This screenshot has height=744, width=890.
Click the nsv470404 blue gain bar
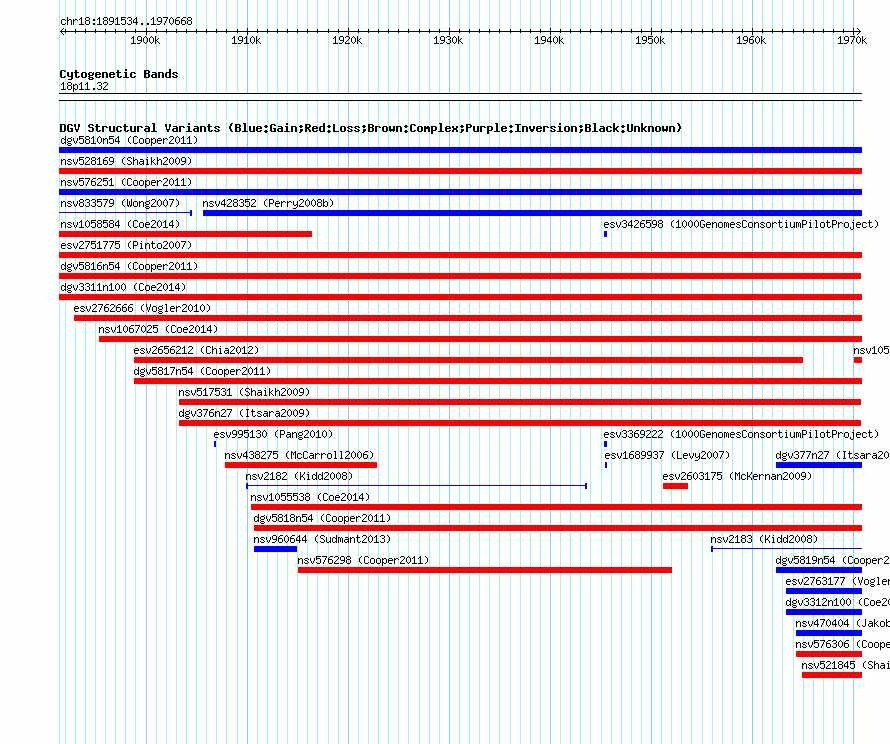(829, 633)
